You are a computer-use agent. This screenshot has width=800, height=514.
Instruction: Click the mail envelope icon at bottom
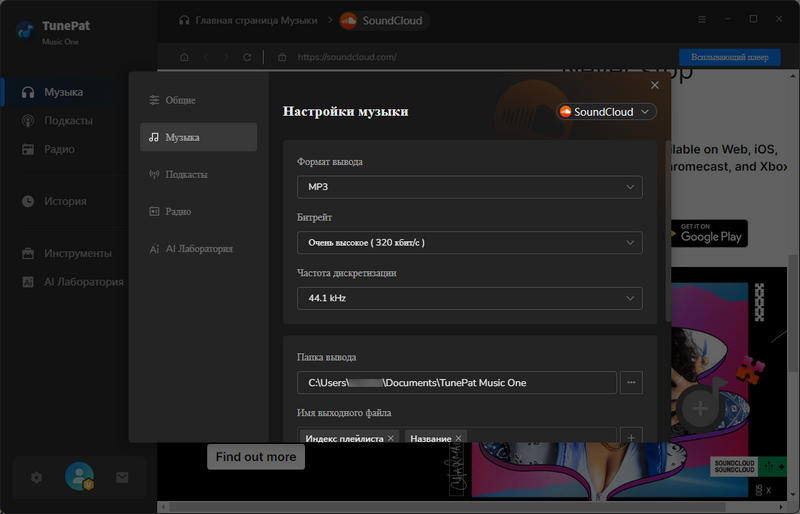(122, 478)
